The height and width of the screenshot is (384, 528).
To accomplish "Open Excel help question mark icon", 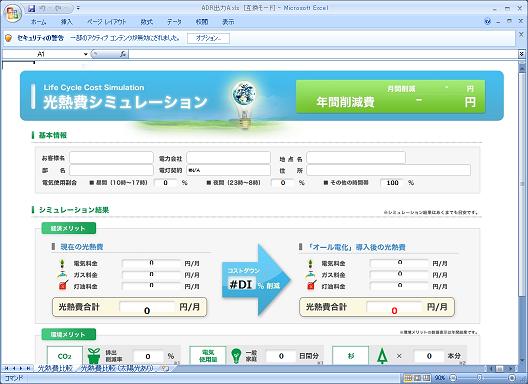I will point(487,22).
